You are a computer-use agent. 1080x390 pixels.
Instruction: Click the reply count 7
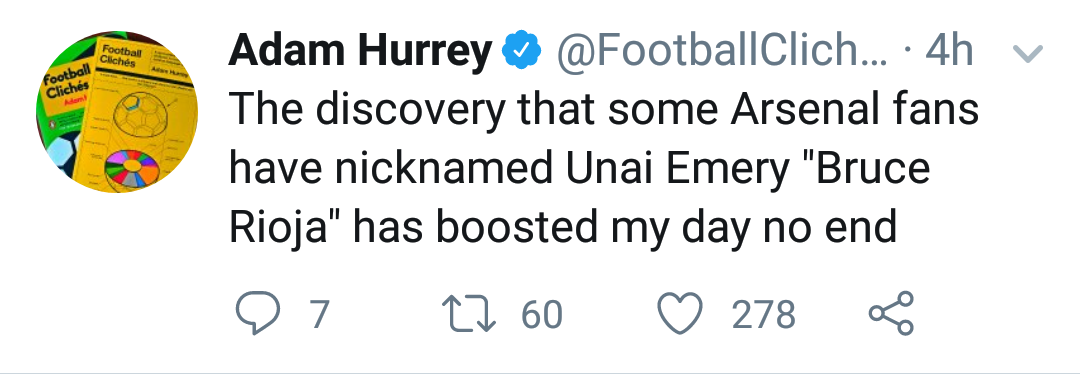[320, 314]
